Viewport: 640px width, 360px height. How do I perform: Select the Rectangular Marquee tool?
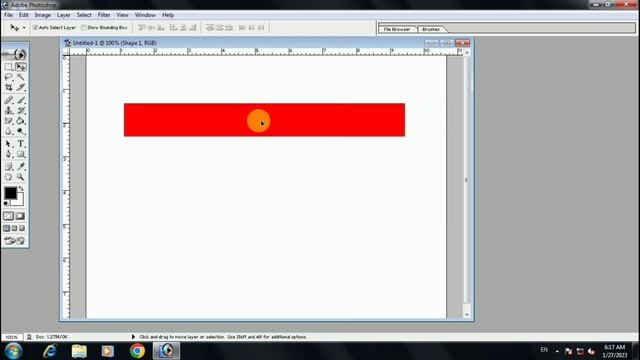pos(9,67)
